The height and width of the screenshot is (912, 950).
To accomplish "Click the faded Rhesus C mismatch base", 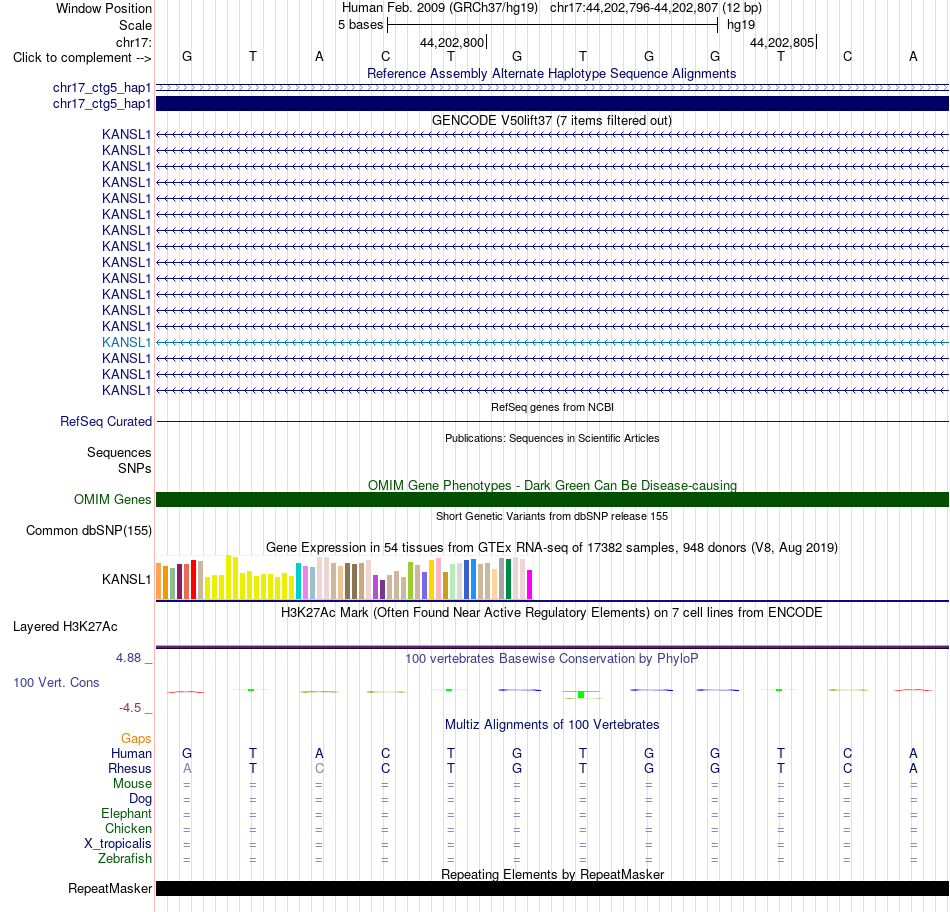I will [319, 768].
